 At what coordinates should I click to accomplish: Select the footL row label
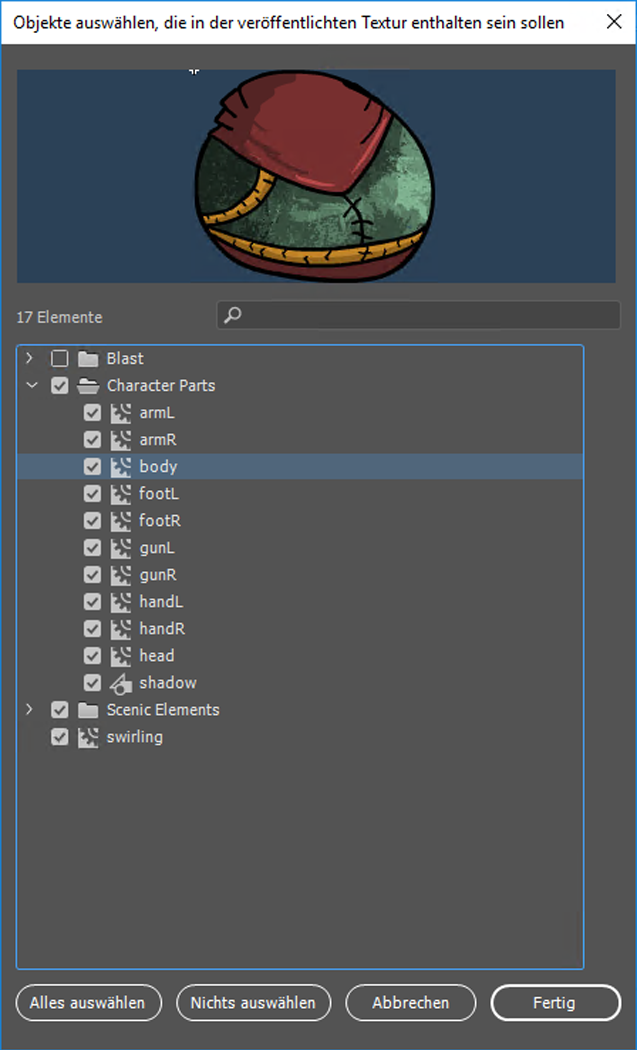tap(159, 494)
